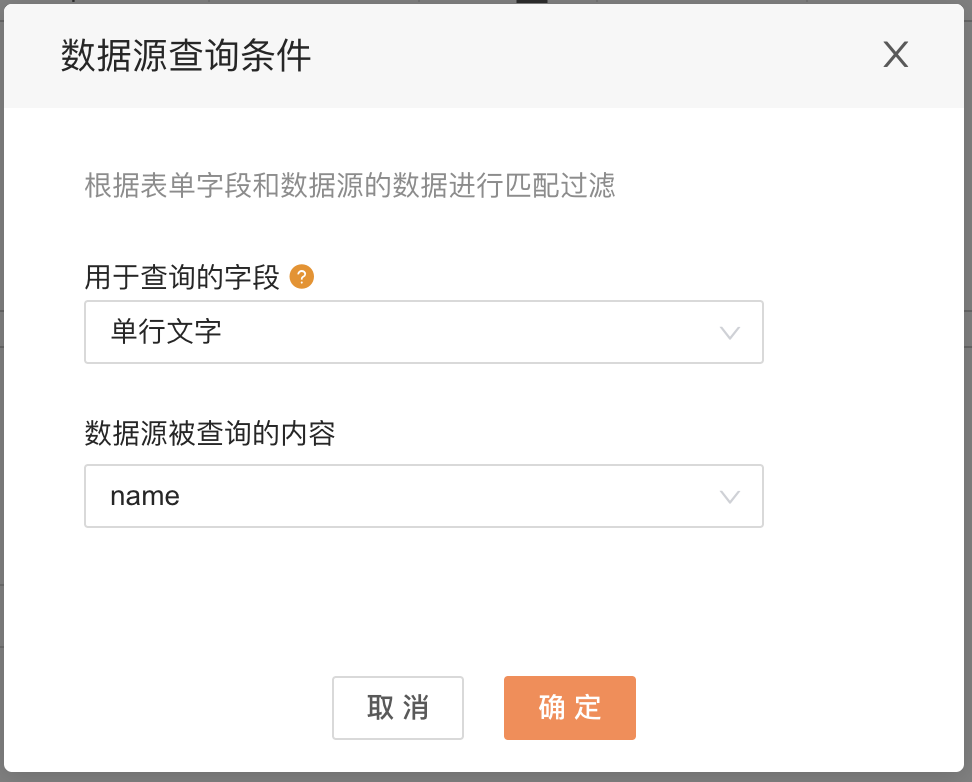
Task: Click empty space between 取消 and 确定
Action: click(484, 708)
